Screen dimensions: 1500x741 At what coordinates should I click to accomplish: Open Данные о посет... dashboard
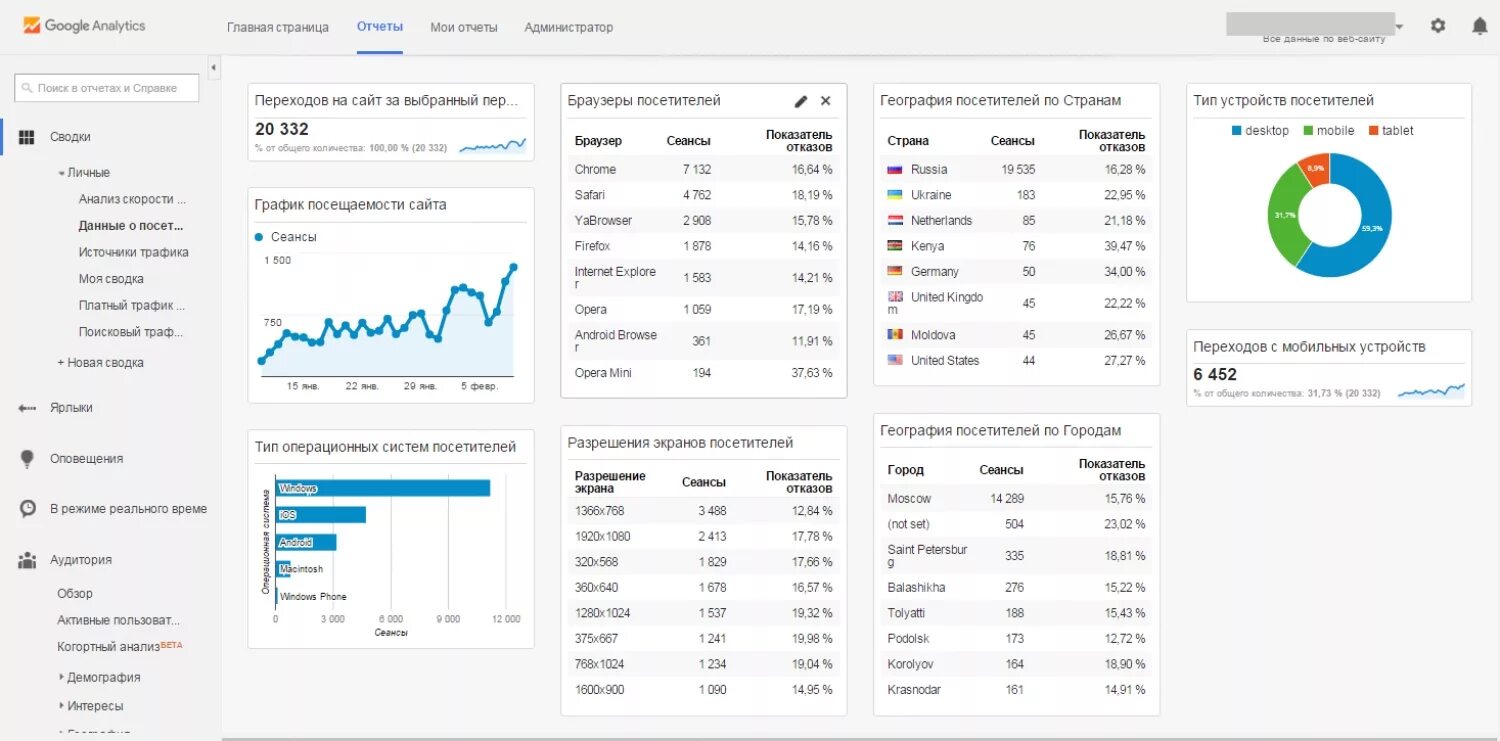coord(131,226)
